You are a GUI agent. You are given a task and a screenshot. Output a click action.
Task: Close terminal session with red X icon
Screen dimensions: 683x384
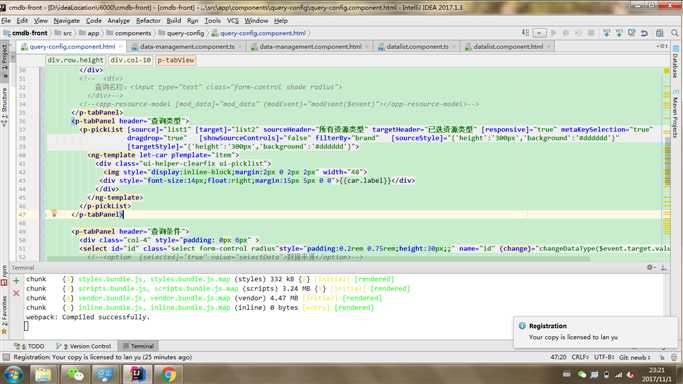[x=16, y=293]
